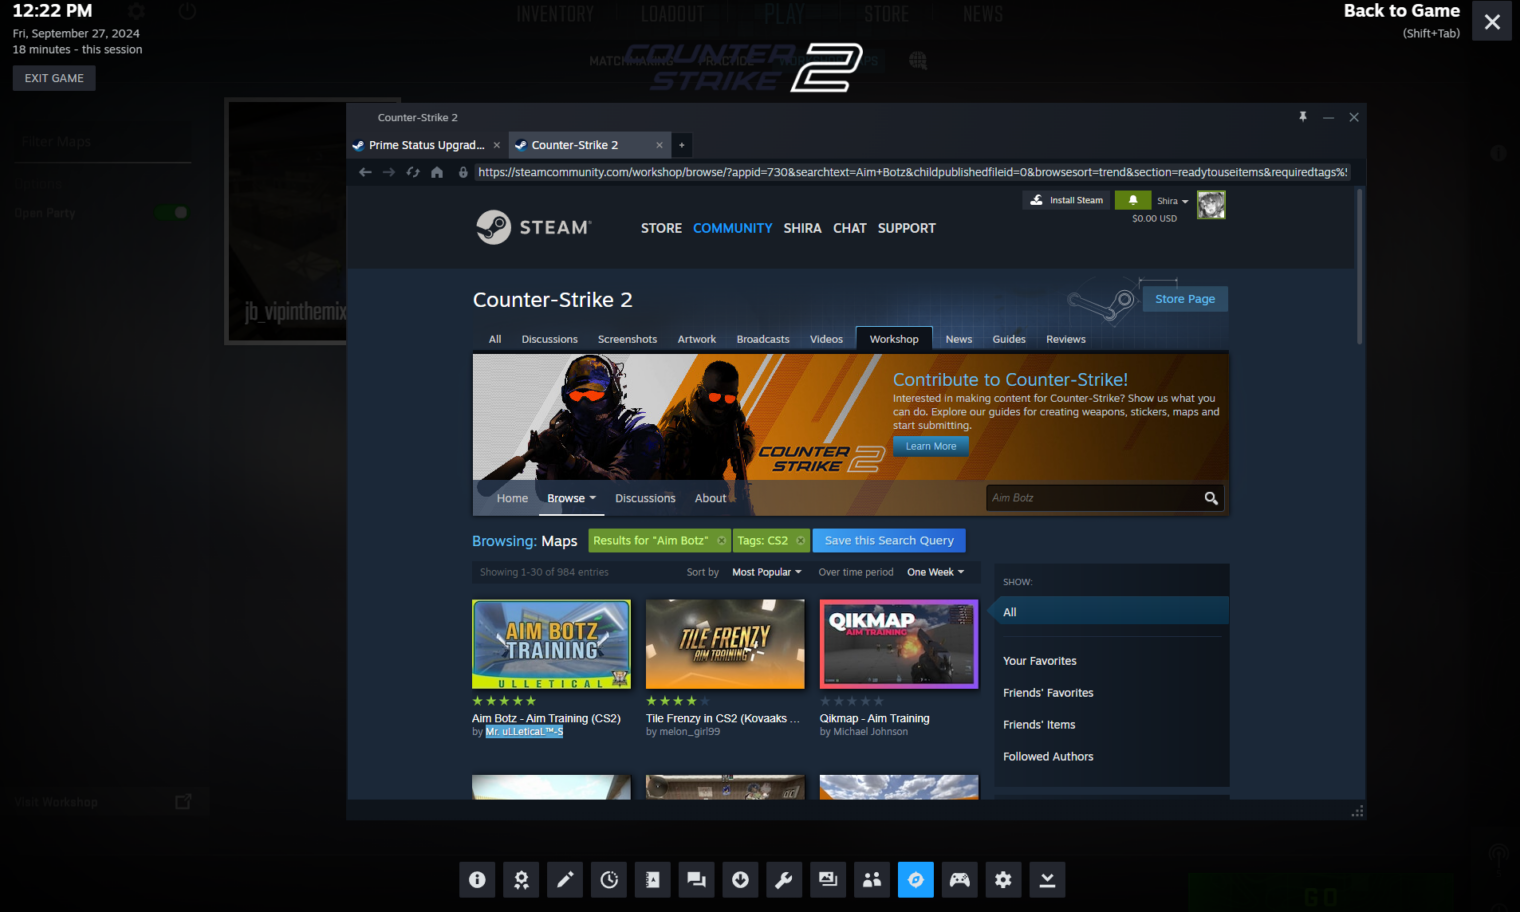The width and height of the screenshot is (1520, 912).
Task: Open the Downloads arrow icon in overlay
Action: [740, 880]
